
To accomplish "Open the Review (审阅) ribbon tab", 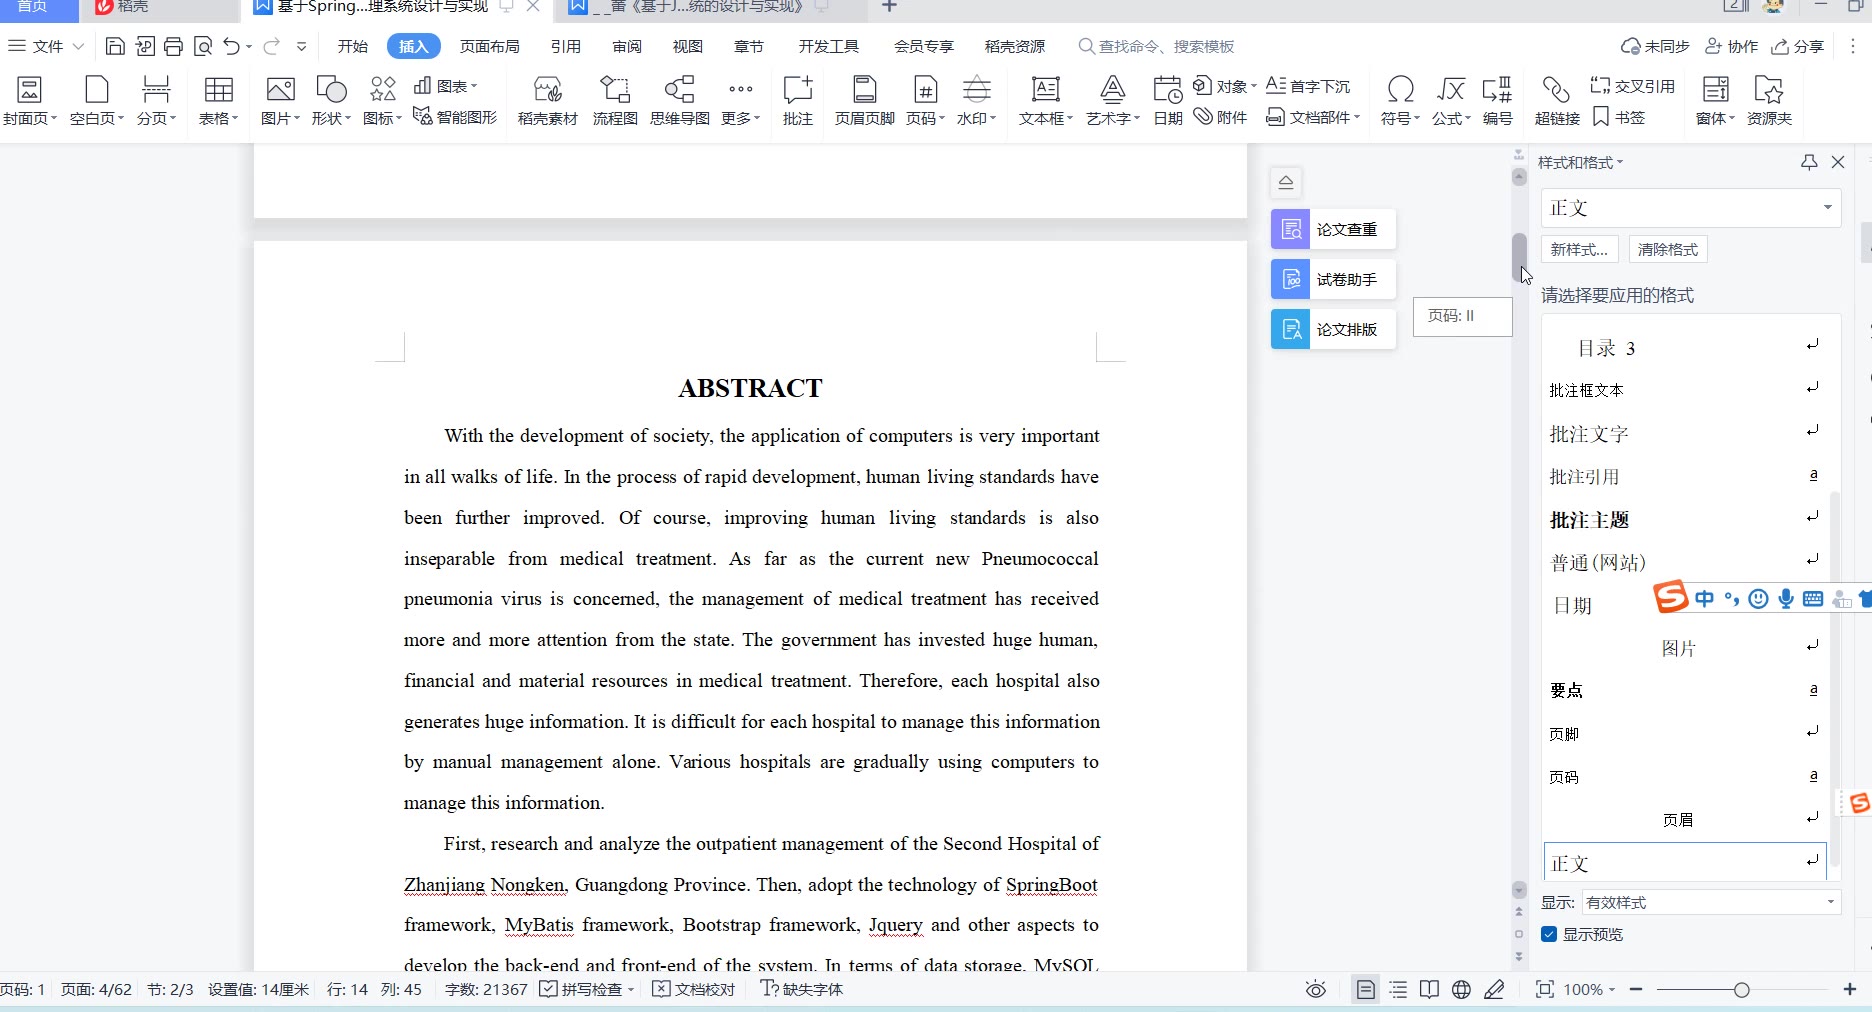I will [627, 46].
